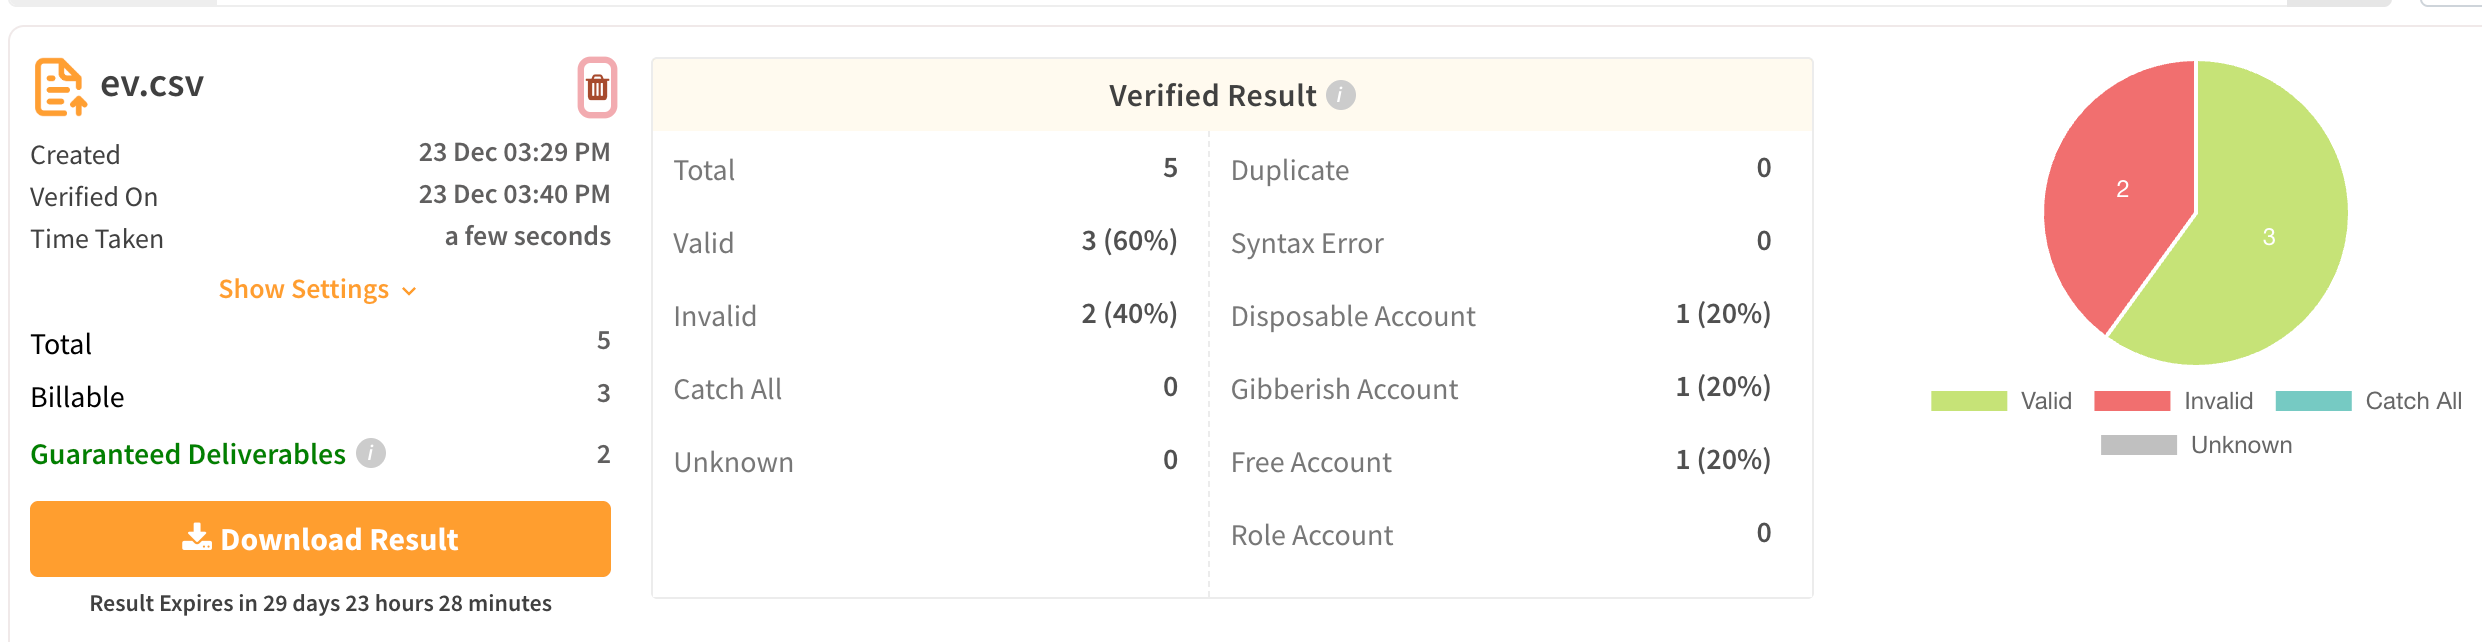Click the Download Result button
This screenshot has height=642, width=2482.
[x=320, y=539]
